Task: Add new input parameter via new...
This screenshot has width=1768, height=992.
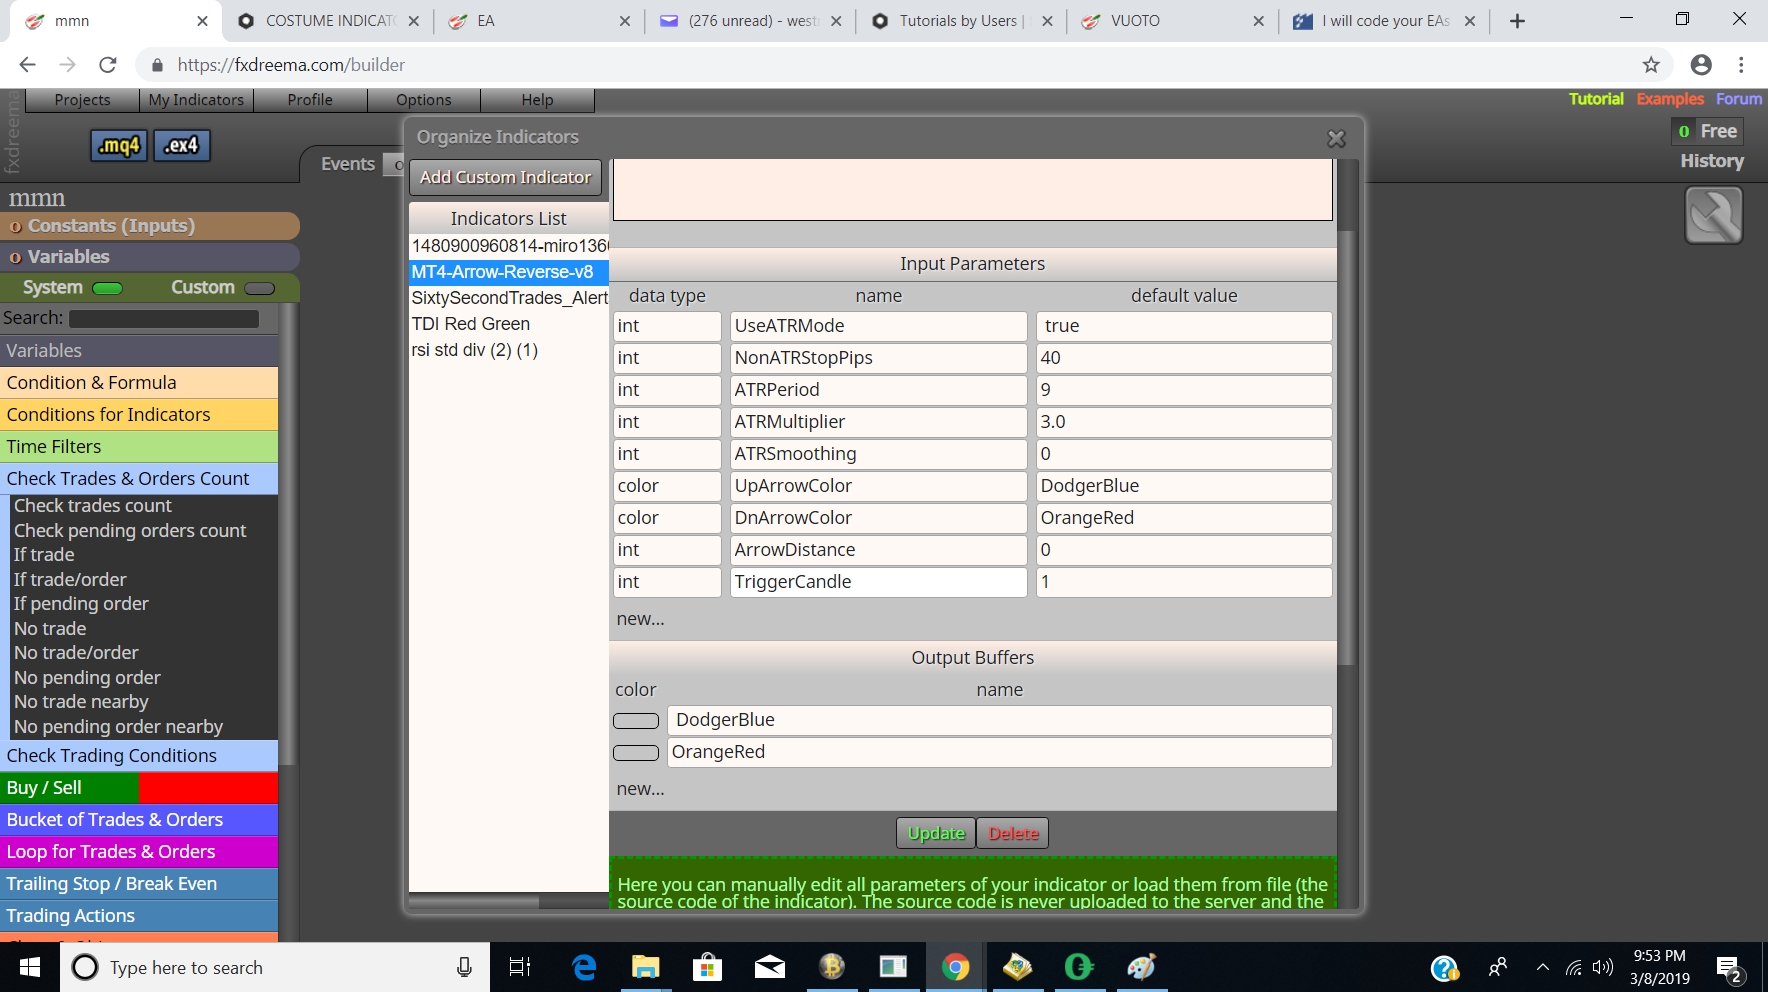Action: 640,619
